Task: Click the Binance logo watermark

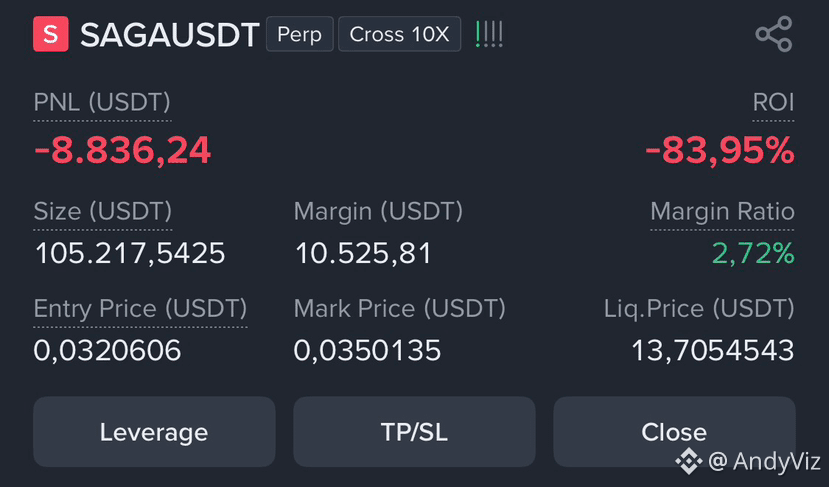Action: [689, 461]
